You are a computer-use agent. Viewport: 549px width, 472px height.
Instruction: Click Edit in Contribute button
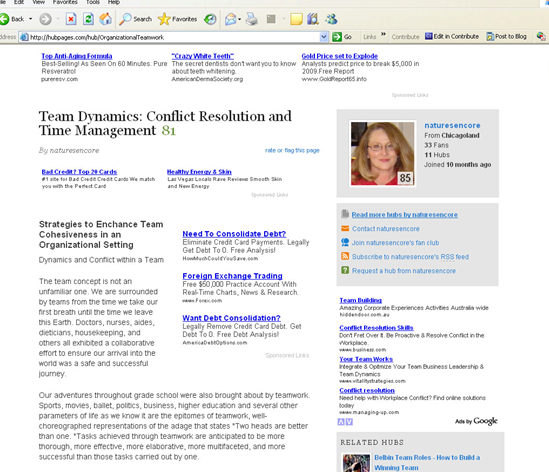tap(452, 36)
